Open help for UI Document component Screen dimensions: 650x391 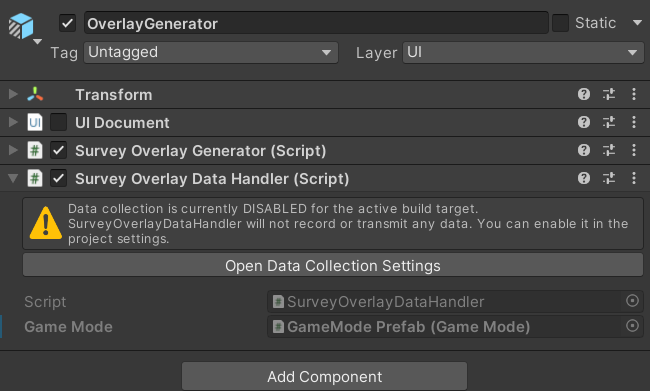584,122
